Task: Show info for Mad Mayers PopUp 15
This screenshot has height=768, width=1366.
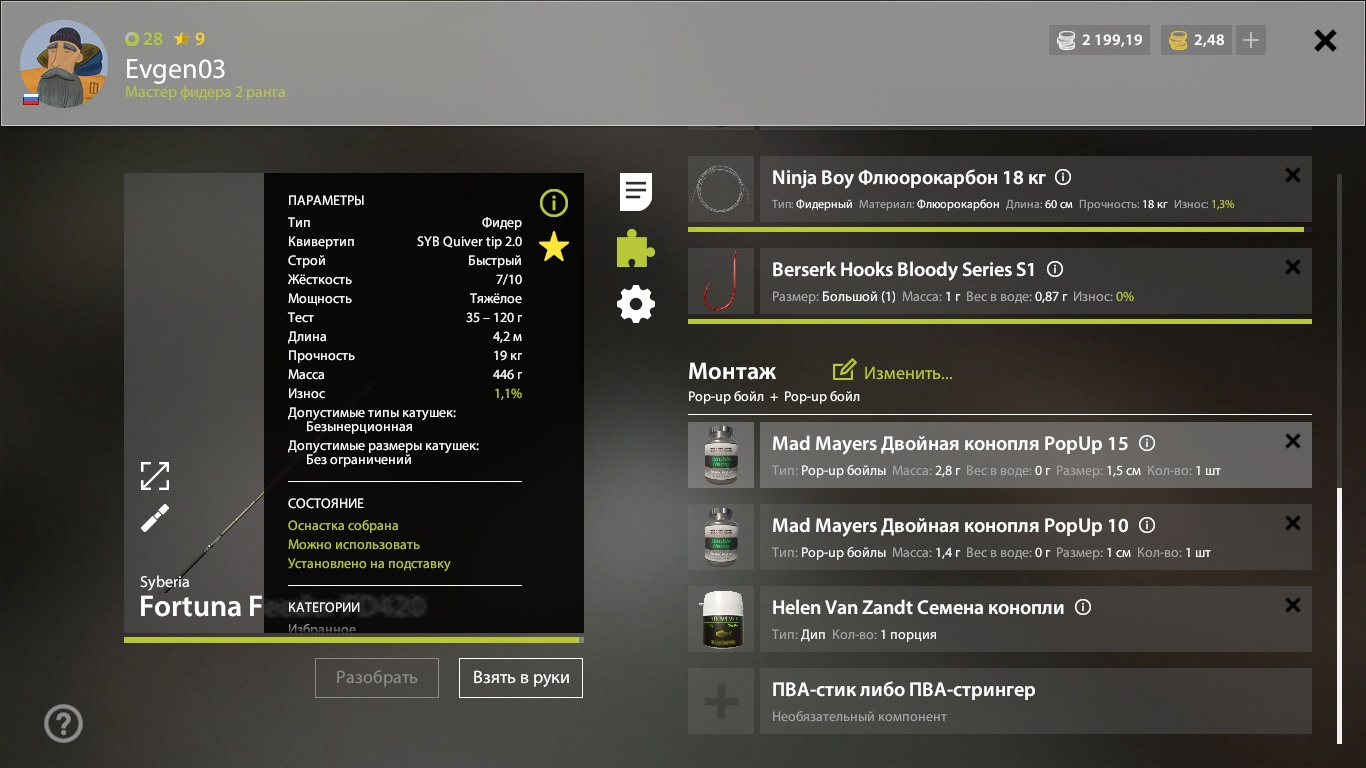Action: point(1147,443)
